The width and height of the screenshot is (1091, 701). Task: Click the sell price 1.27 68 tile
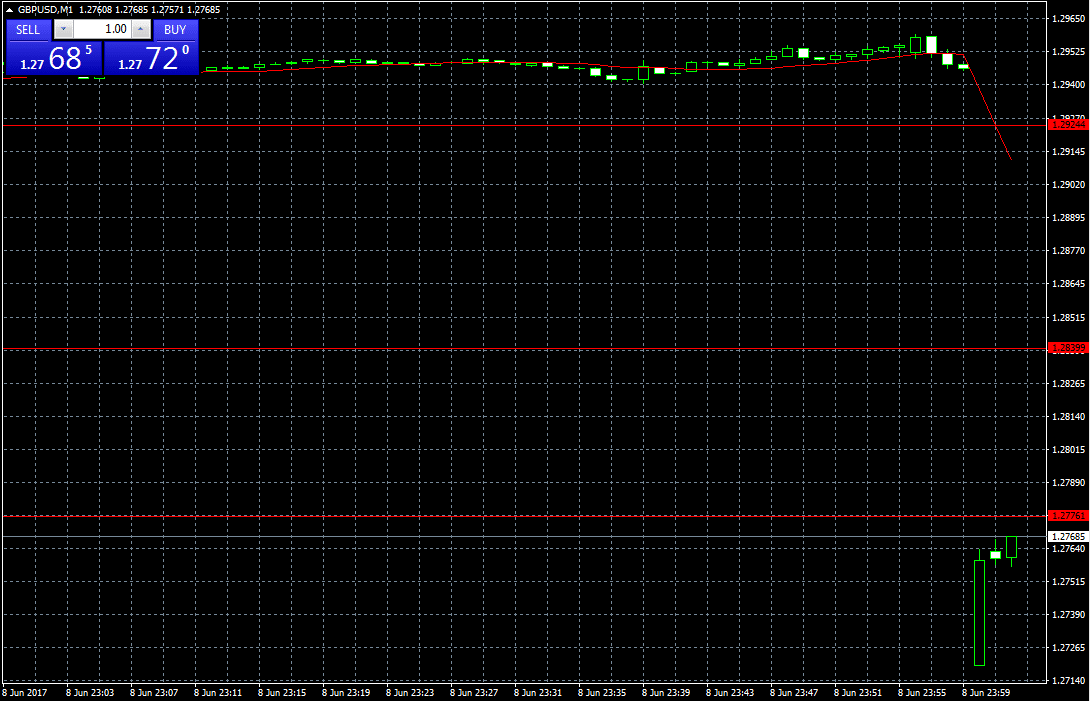coord(54,58)
